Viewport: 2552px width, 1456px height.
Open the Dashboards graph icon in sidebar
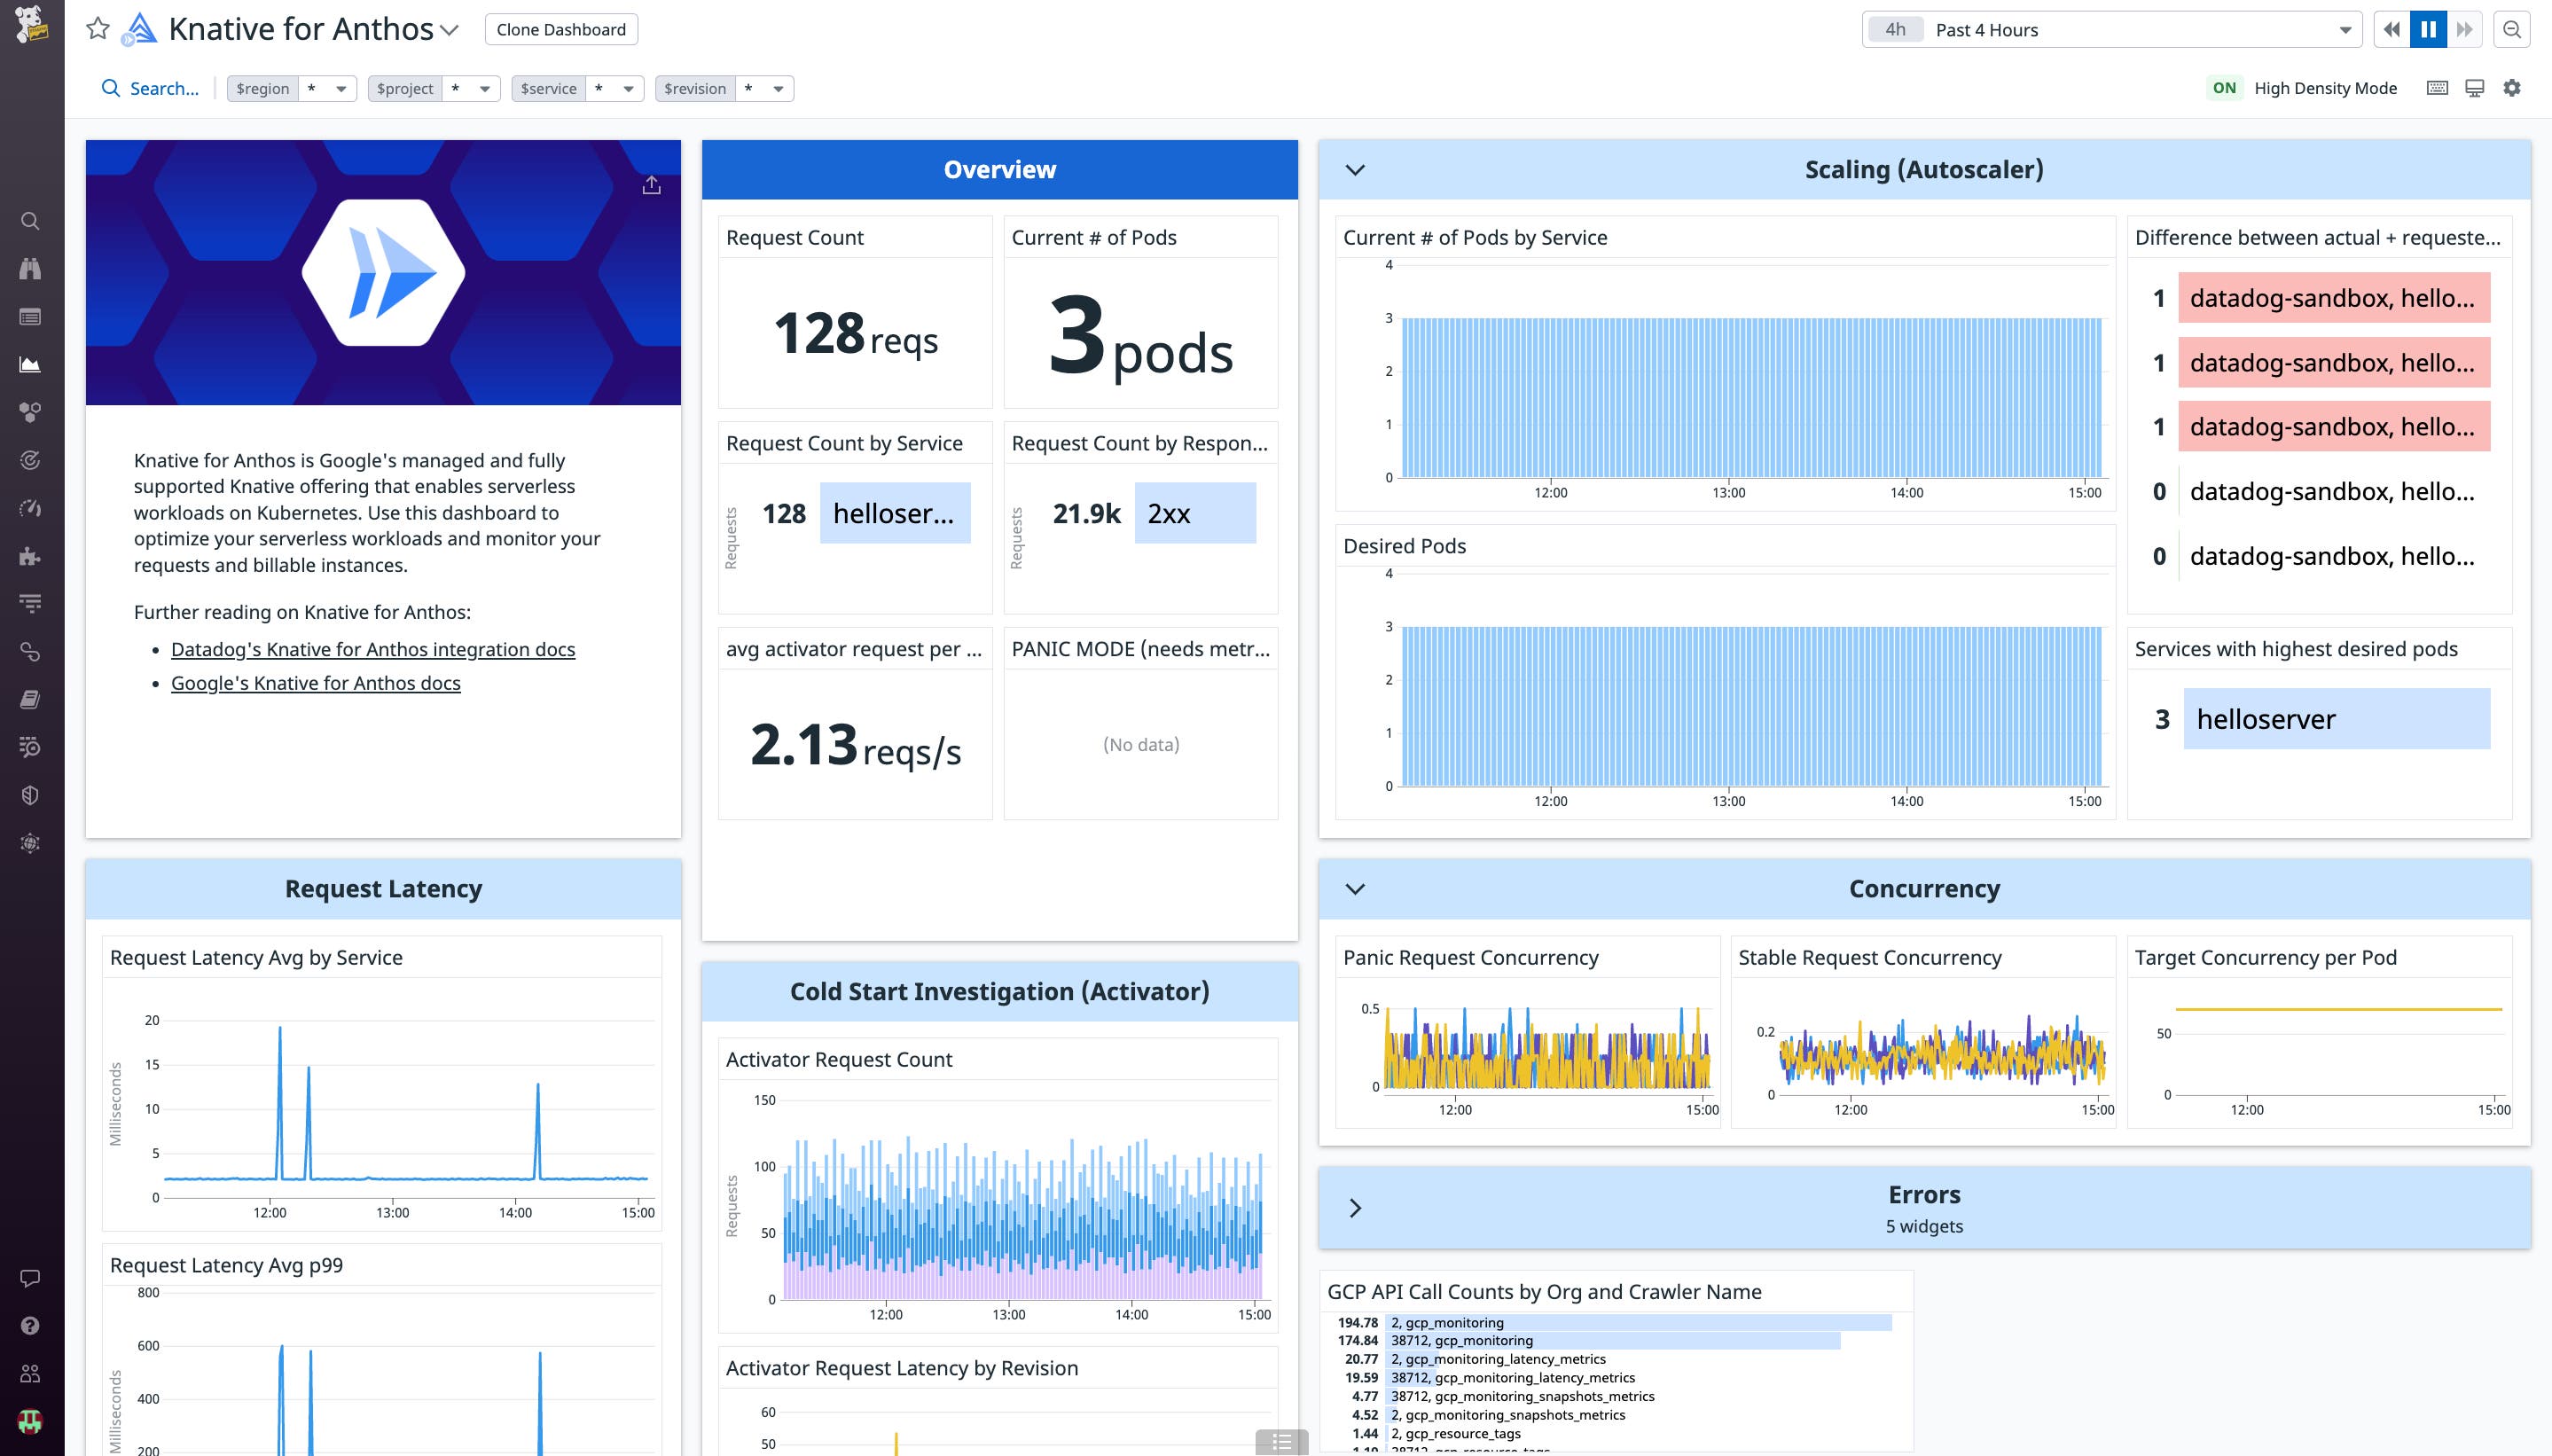click(x=30, y=364)
